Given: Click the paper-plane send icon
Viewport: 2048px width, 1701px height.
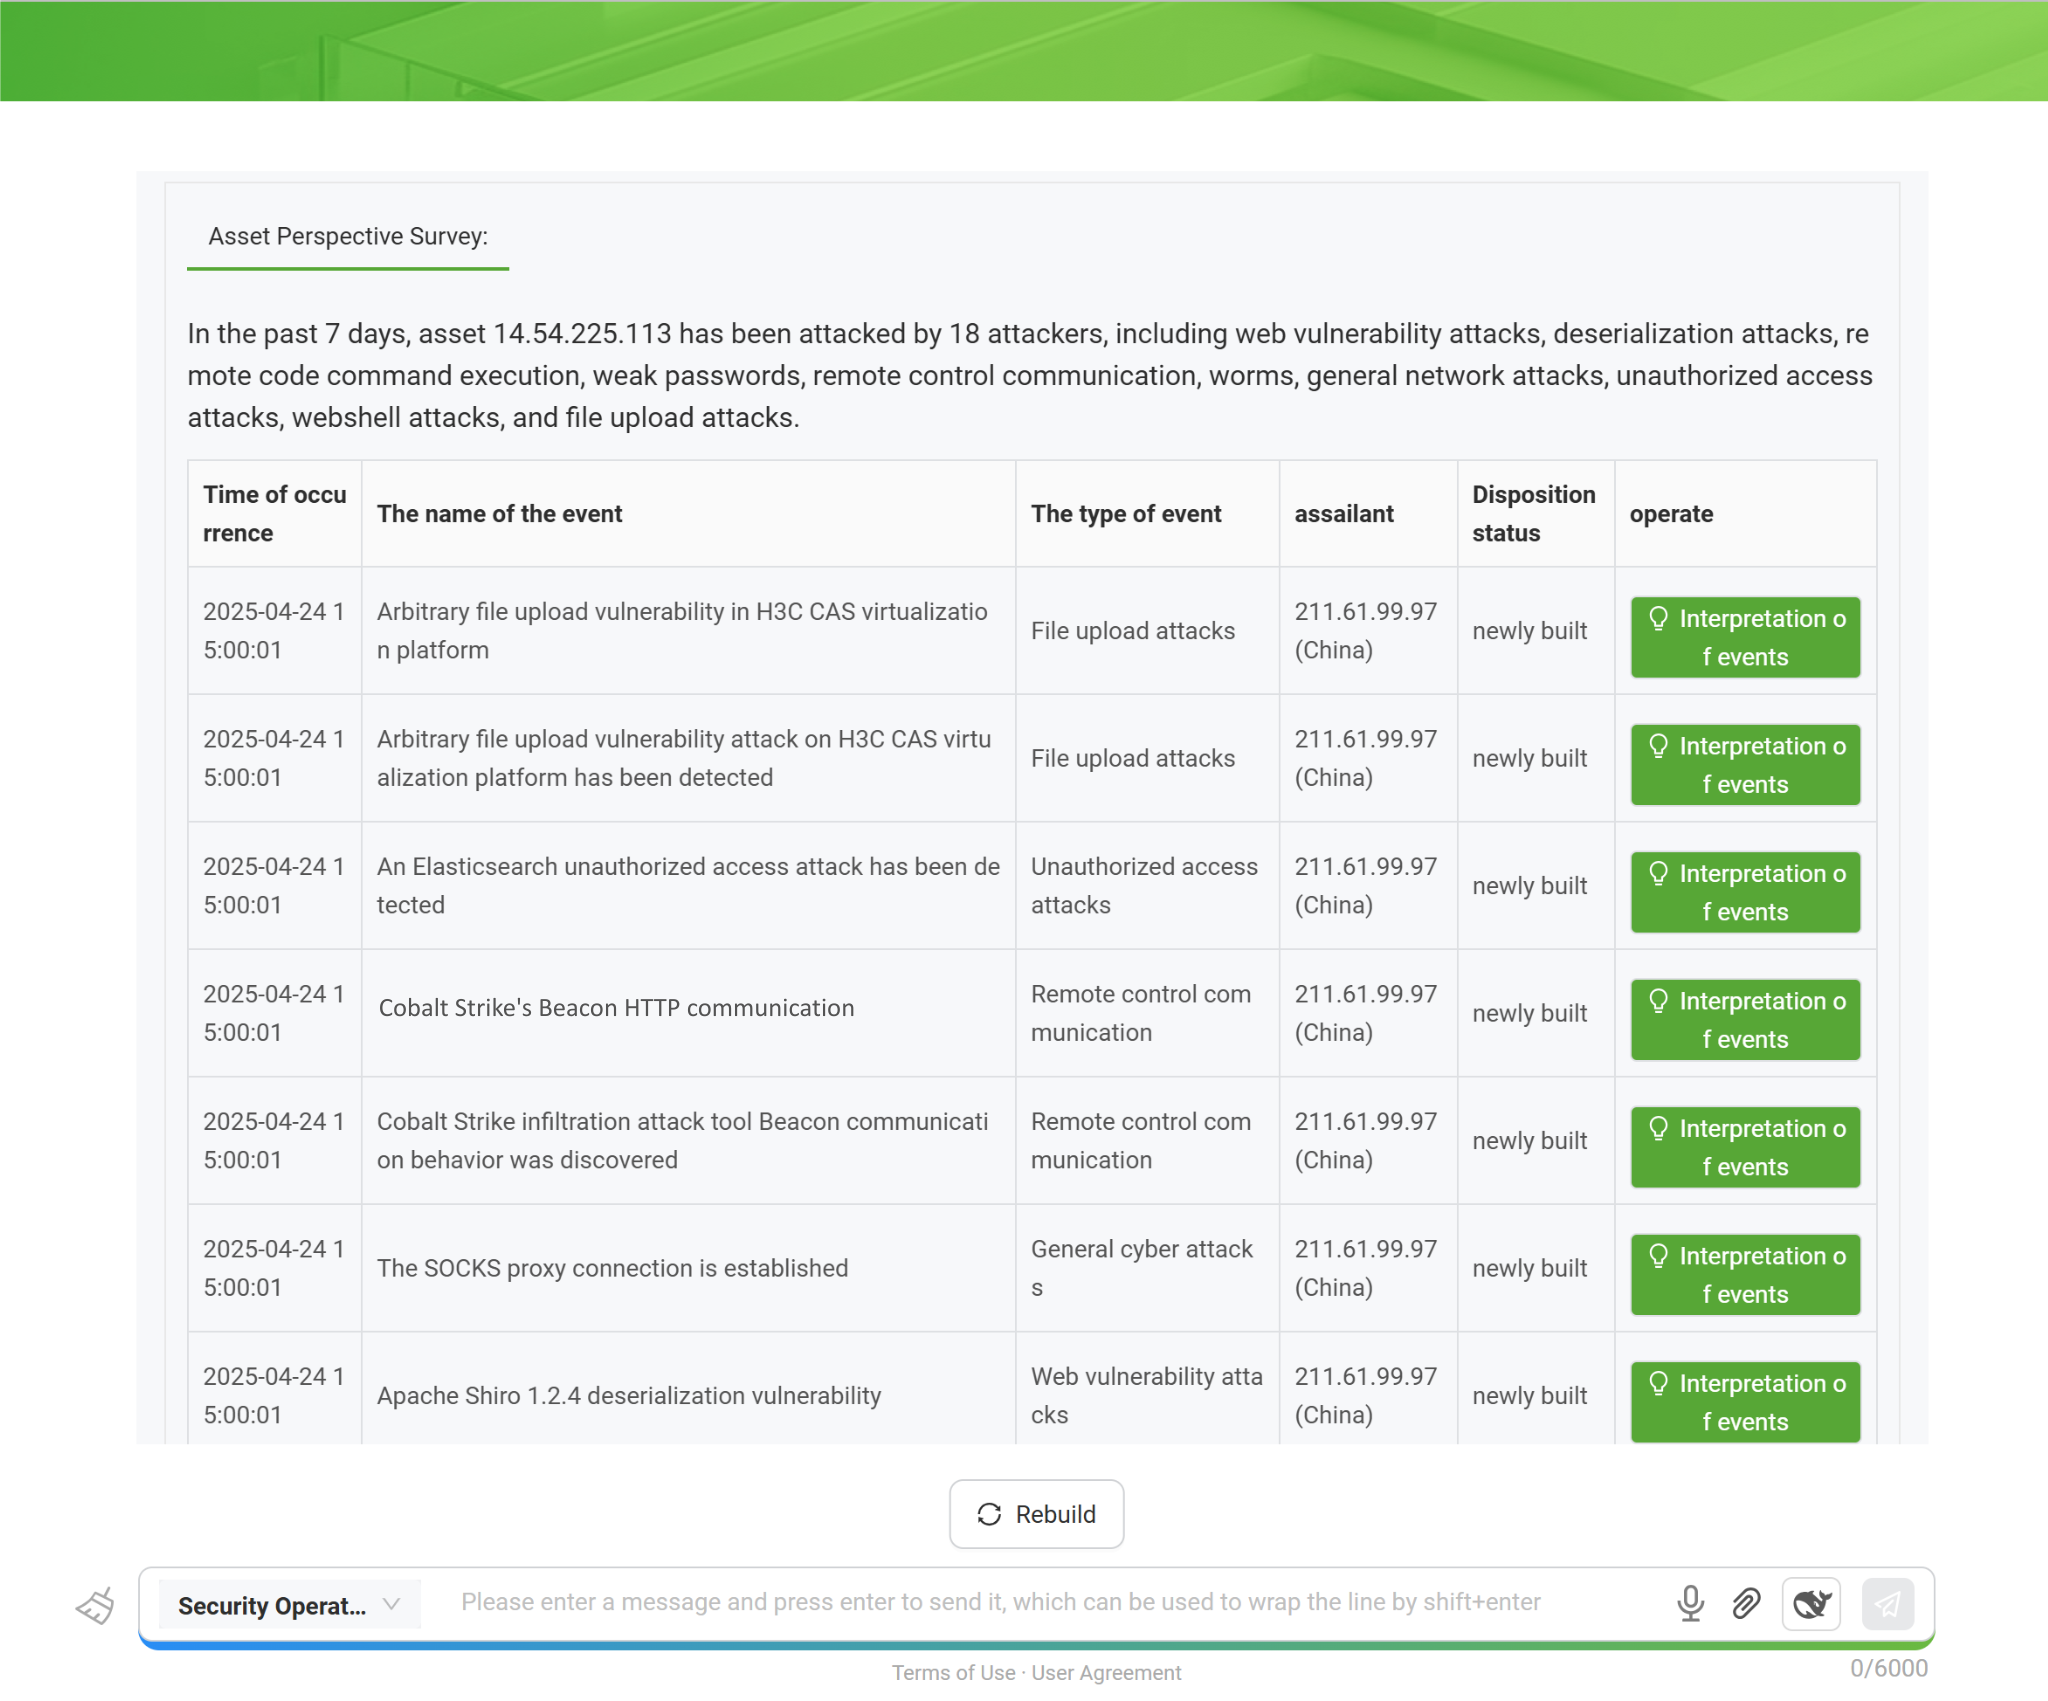Looking at the screenshot, I should click(x=1887, y=1603).
